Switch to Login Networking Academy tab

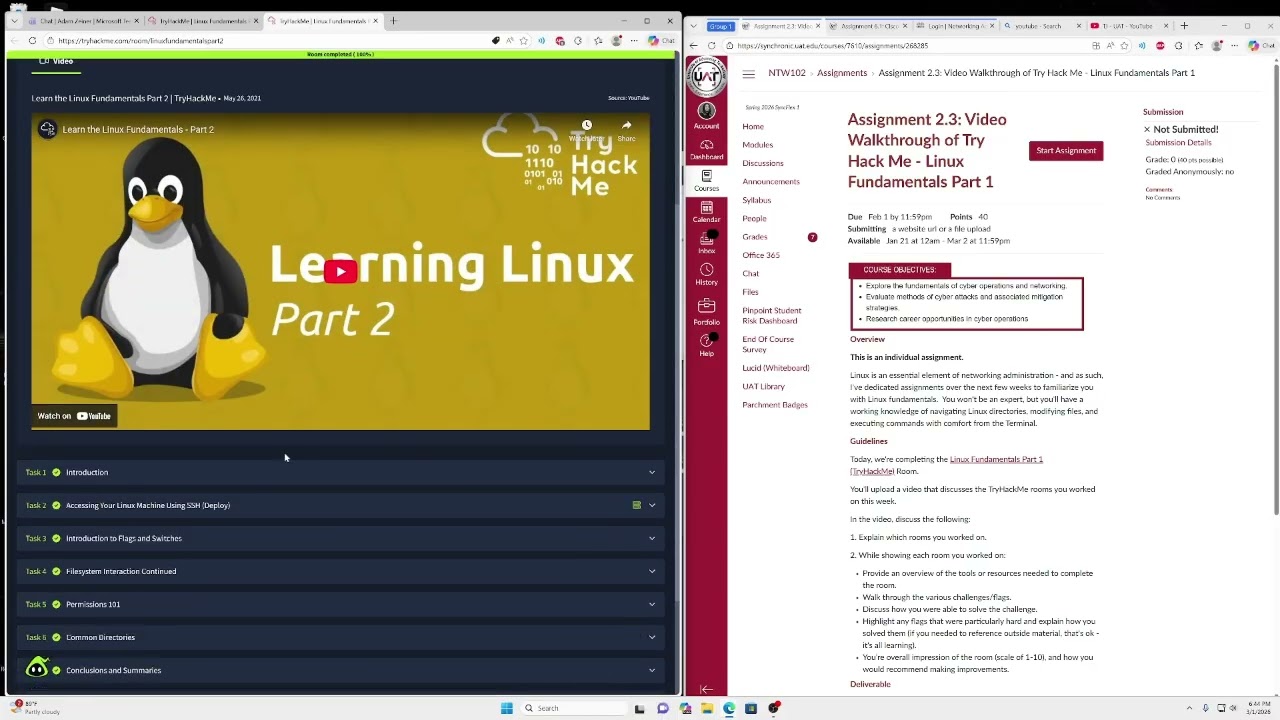(x=953, y=26)
